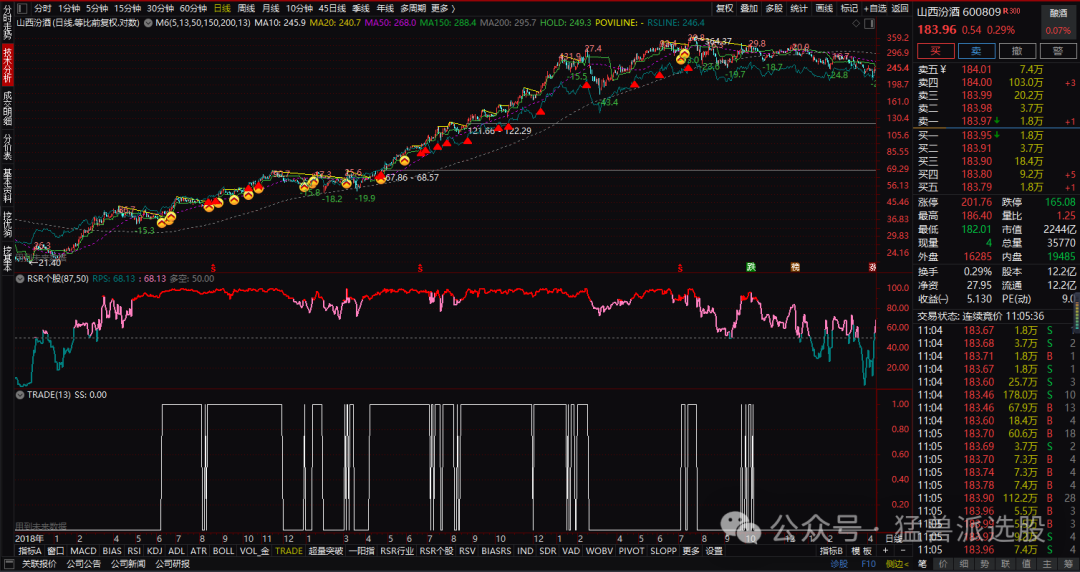Click +自选 to add to watchlist

[x=875, y=8]
